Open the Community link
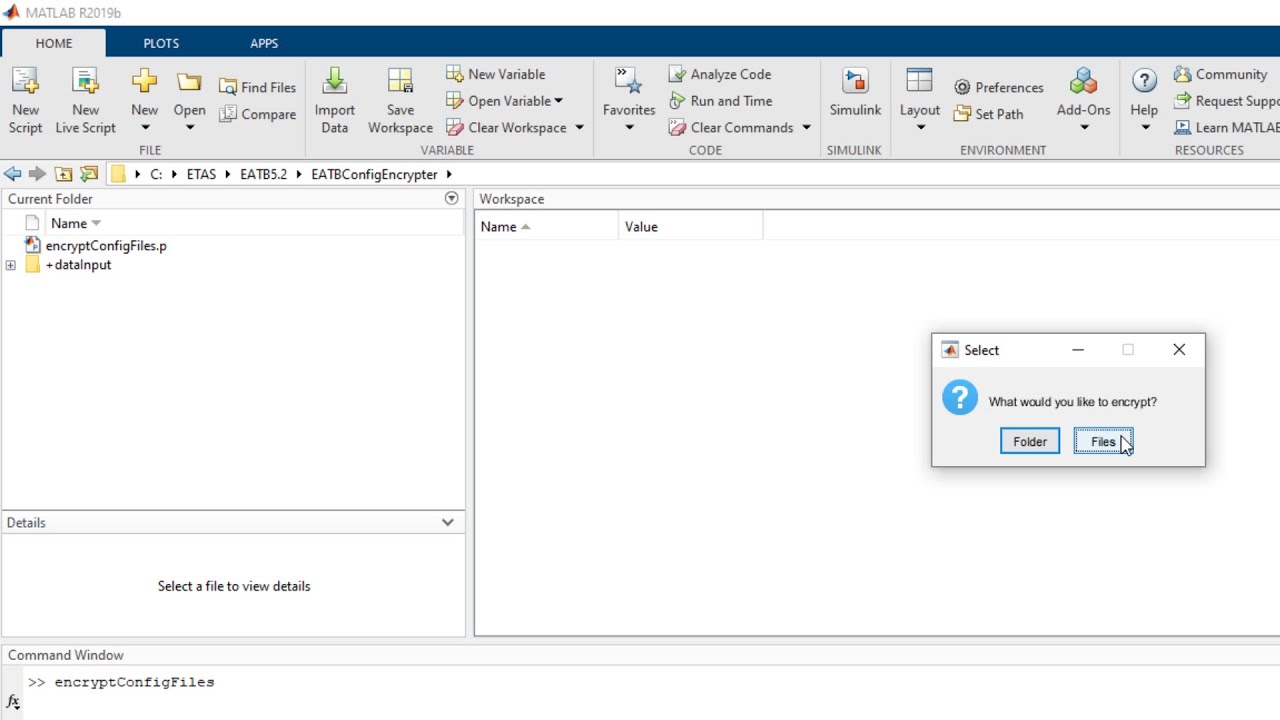Viewport: 1280px width, 720px height. coord(1221,74)
